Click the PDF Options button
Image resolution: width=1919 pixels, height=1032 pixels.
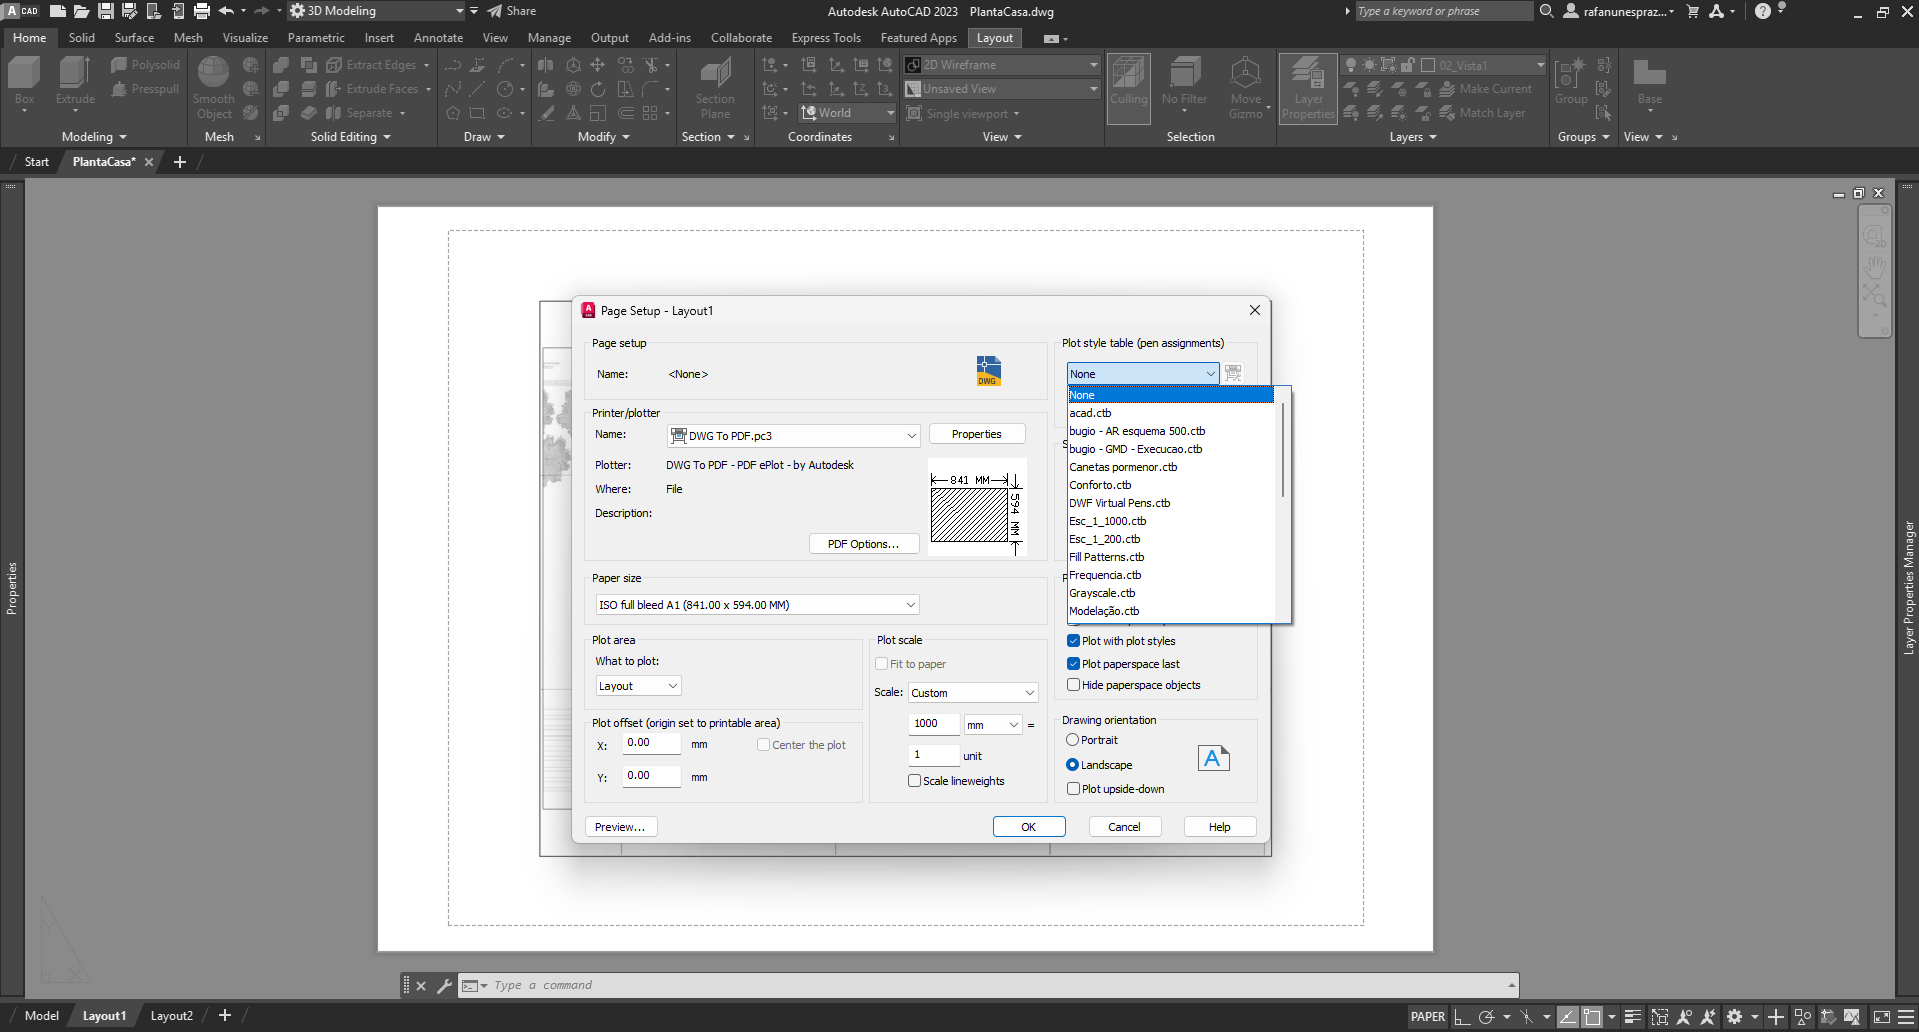pos(863,544)
